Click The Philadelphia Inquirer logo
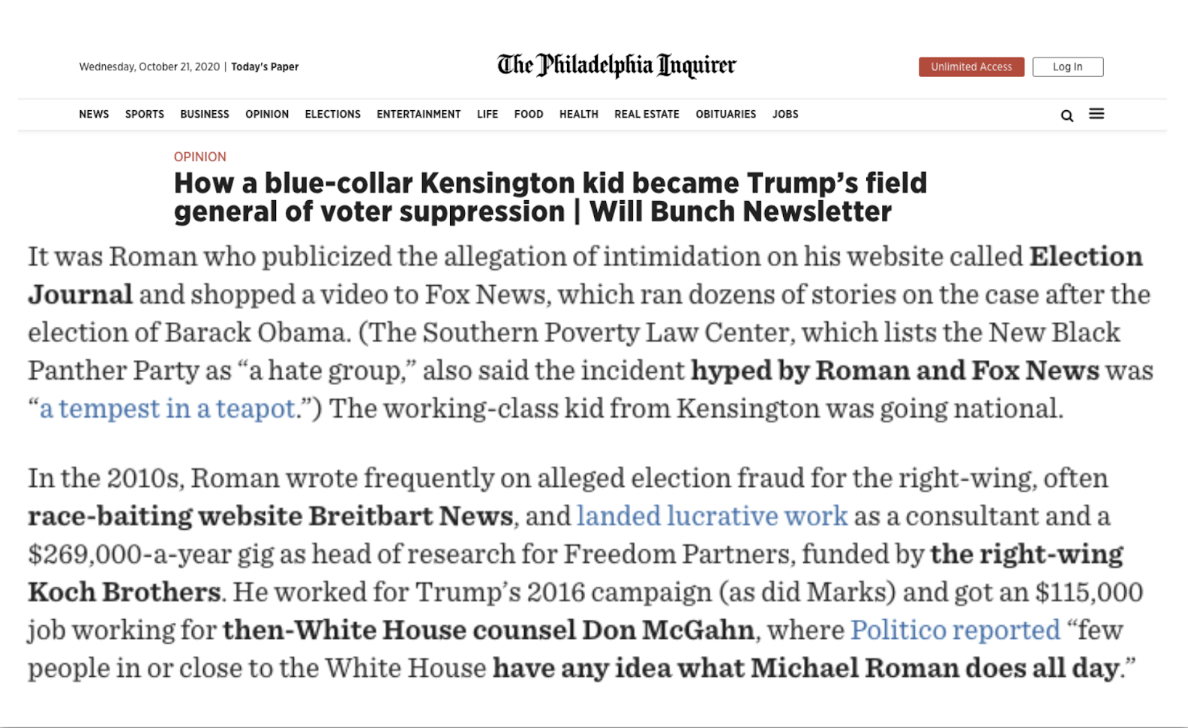1188x728 pixels. 617,66
